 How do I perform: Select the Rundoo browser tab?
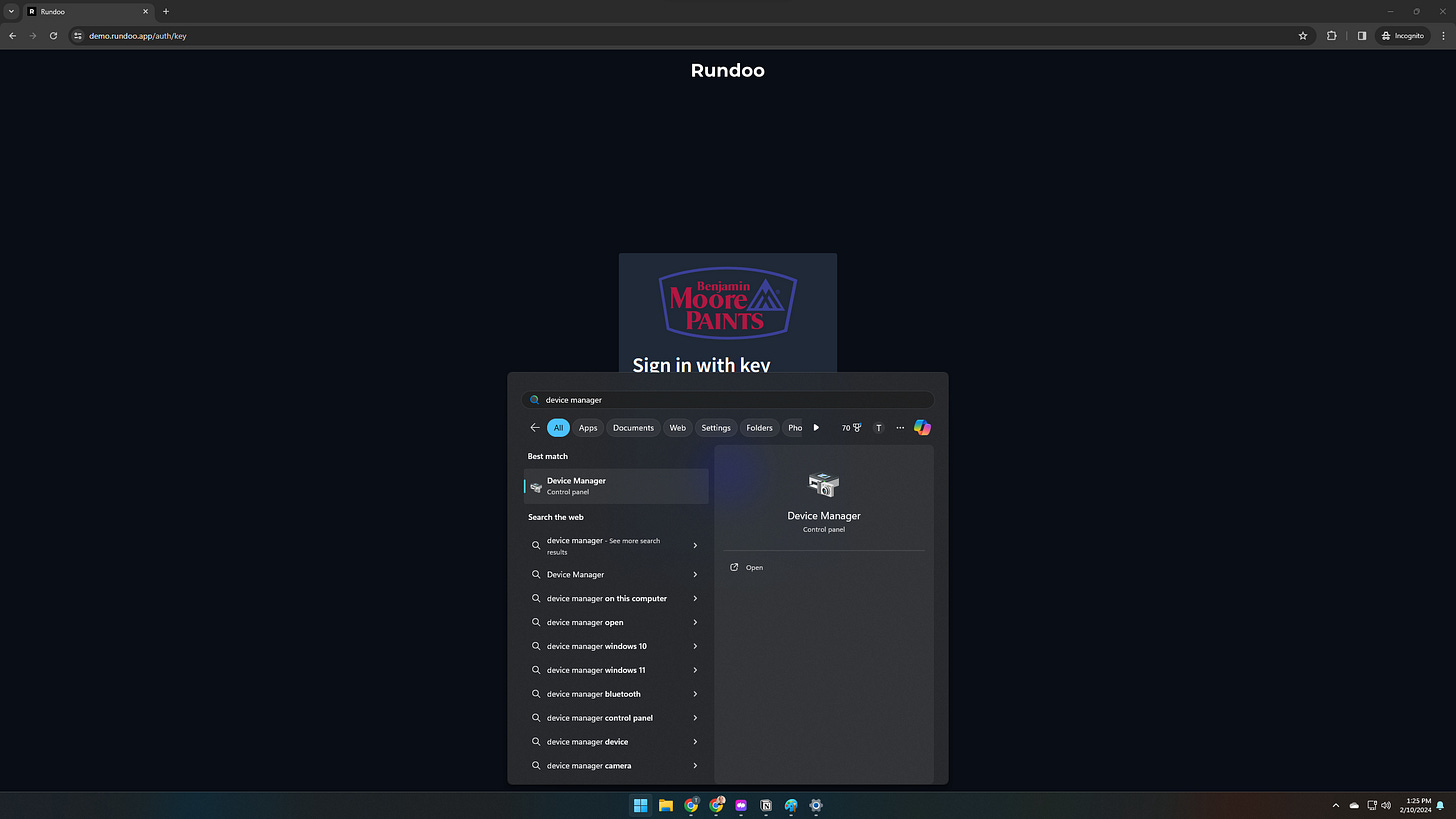coord(88,11)
